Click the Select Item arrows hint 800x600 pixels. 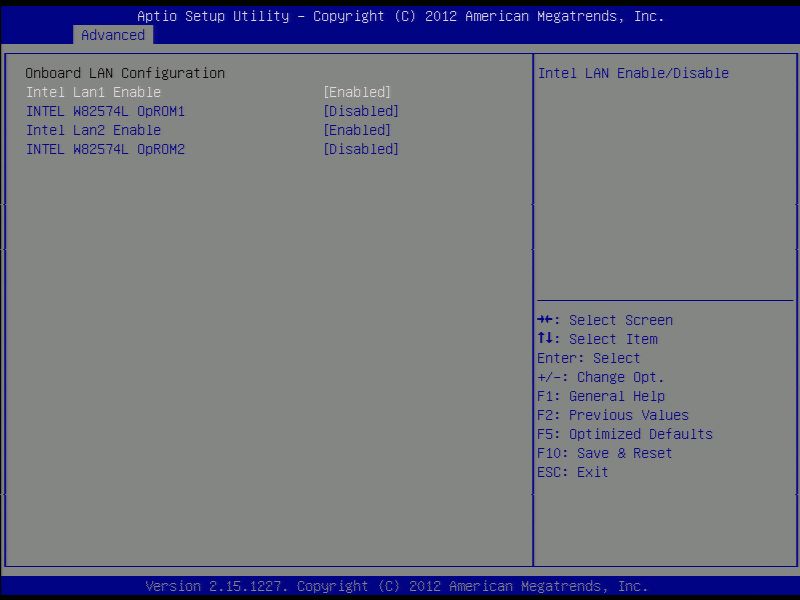pyautogui.click(x=597, y=339)
